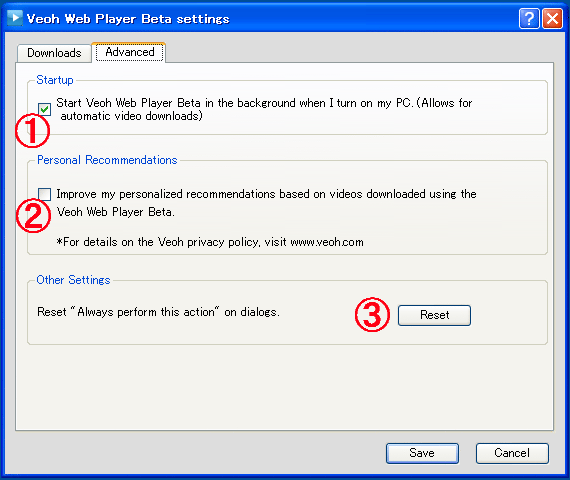The image size is (570, 480).
Task: Disable starting Veoh in background at startup
Action: pyautogui.click(x=44, y=109)
